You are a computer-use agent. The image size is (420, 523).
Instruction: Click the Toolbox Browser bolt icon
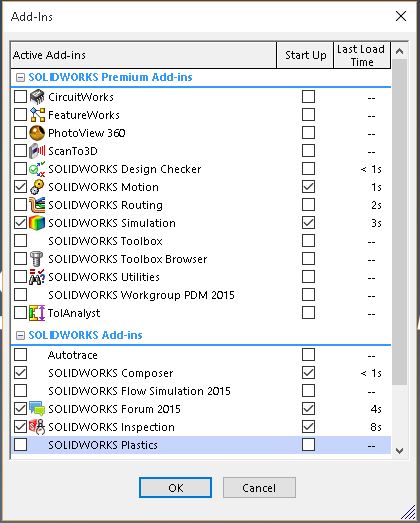pyautogui.click(x=37, y=259)
